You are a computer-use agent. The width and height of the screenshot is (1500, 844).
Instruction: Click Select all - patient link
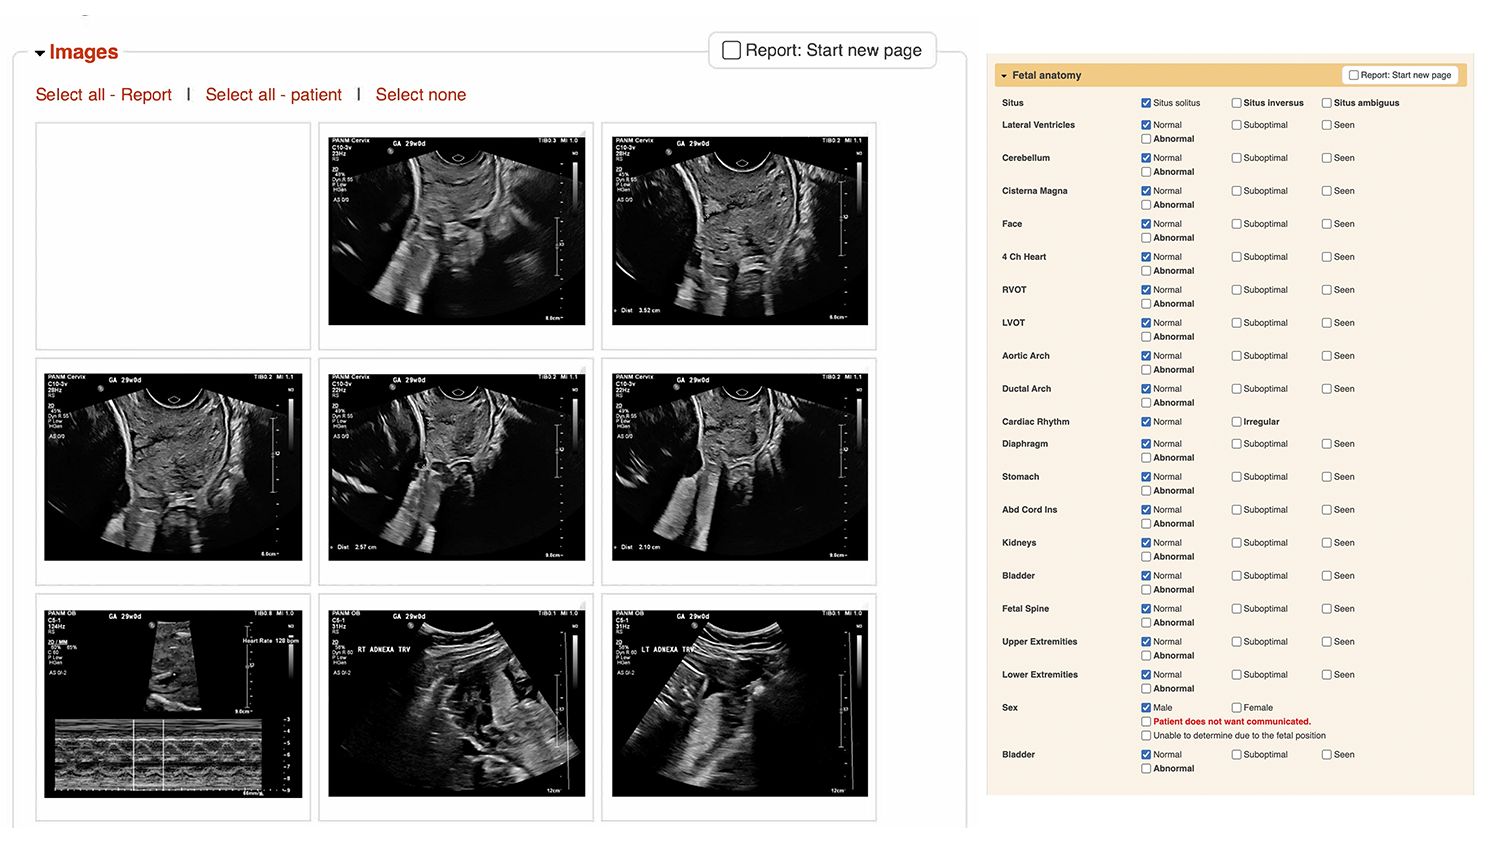(274, 95)
